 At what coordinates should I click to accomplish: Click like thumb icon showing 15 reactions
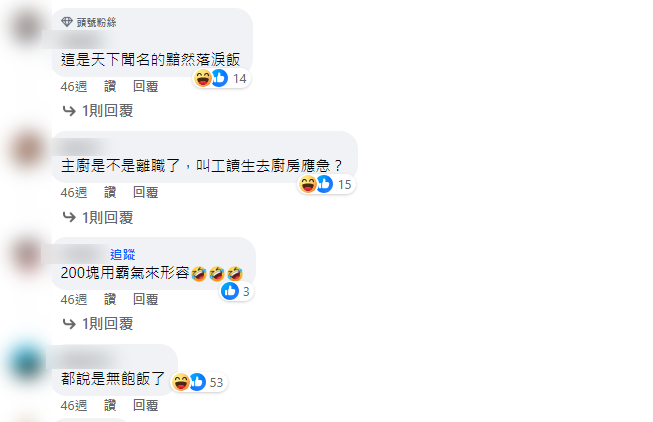(x=325, y=184)
